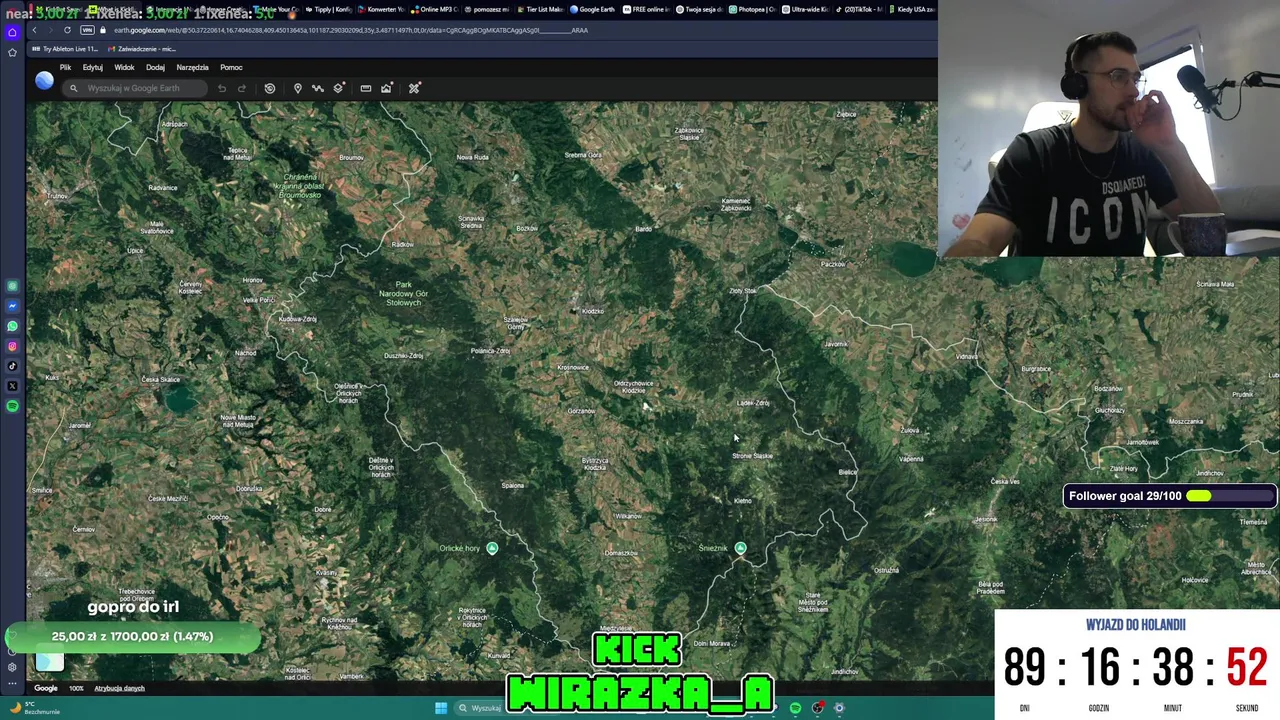Screen dimensions: 1280x720
Task: Click the Nowa Ruda map label
Action: (472, 157)
